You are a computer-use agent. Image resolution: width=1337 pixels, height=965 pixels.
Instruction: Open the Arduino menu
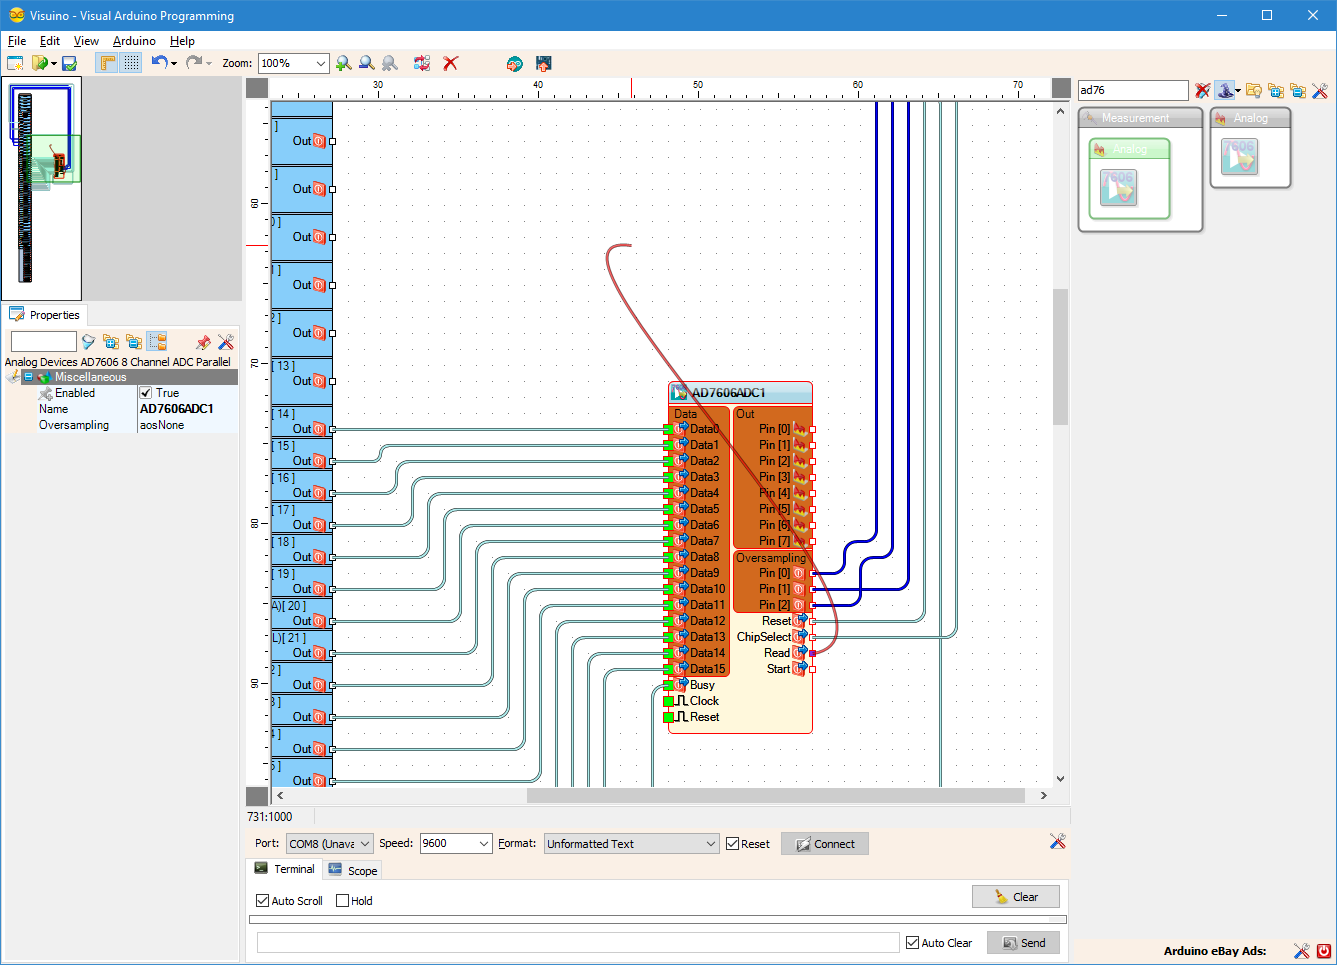[x=134, y=41]
